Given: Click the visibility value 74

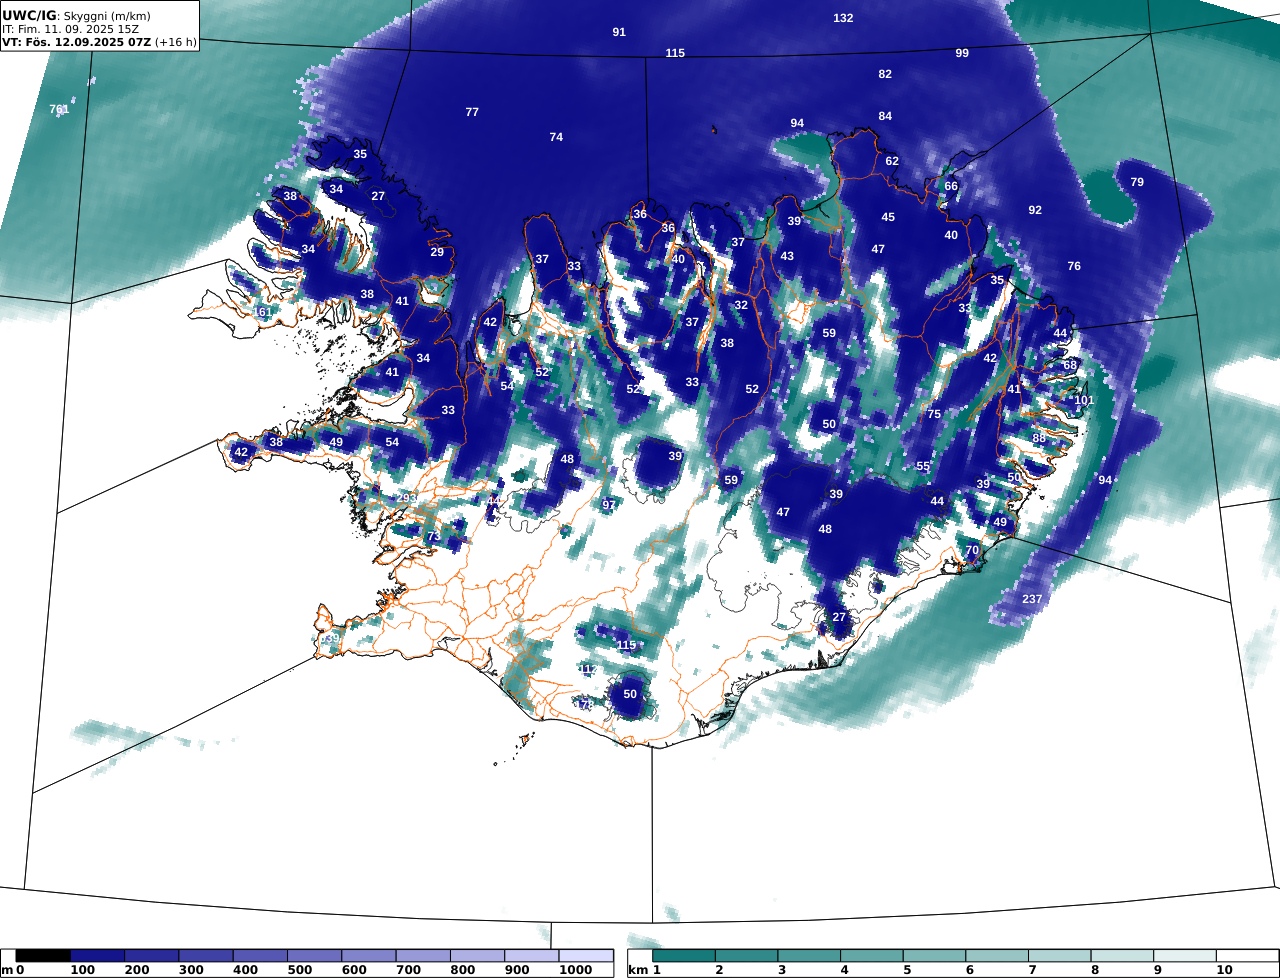Looking at the screenshot, I should coord(556,137).
